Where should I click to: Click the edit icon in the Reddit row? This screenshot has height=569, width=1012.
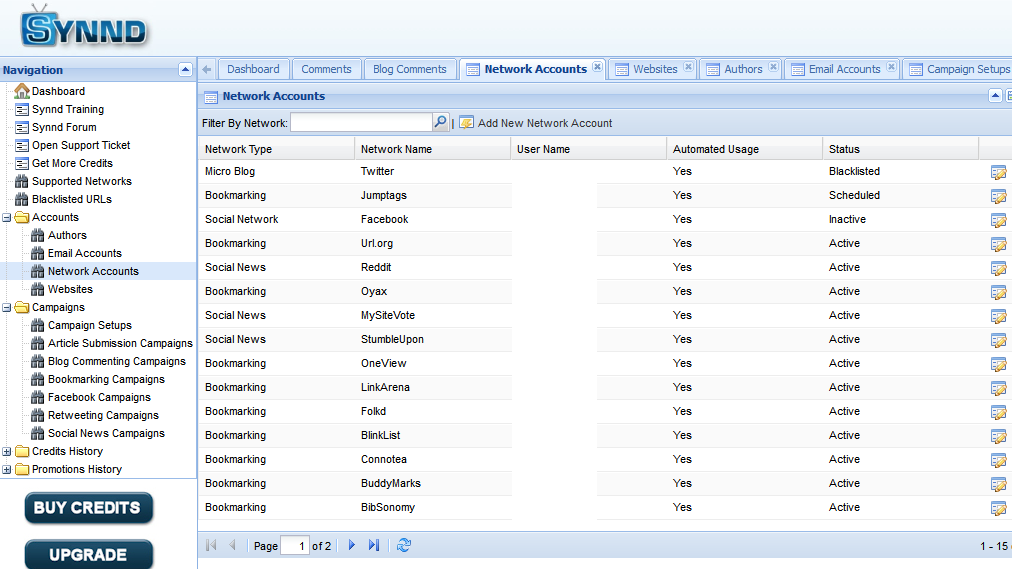[998, 268]
